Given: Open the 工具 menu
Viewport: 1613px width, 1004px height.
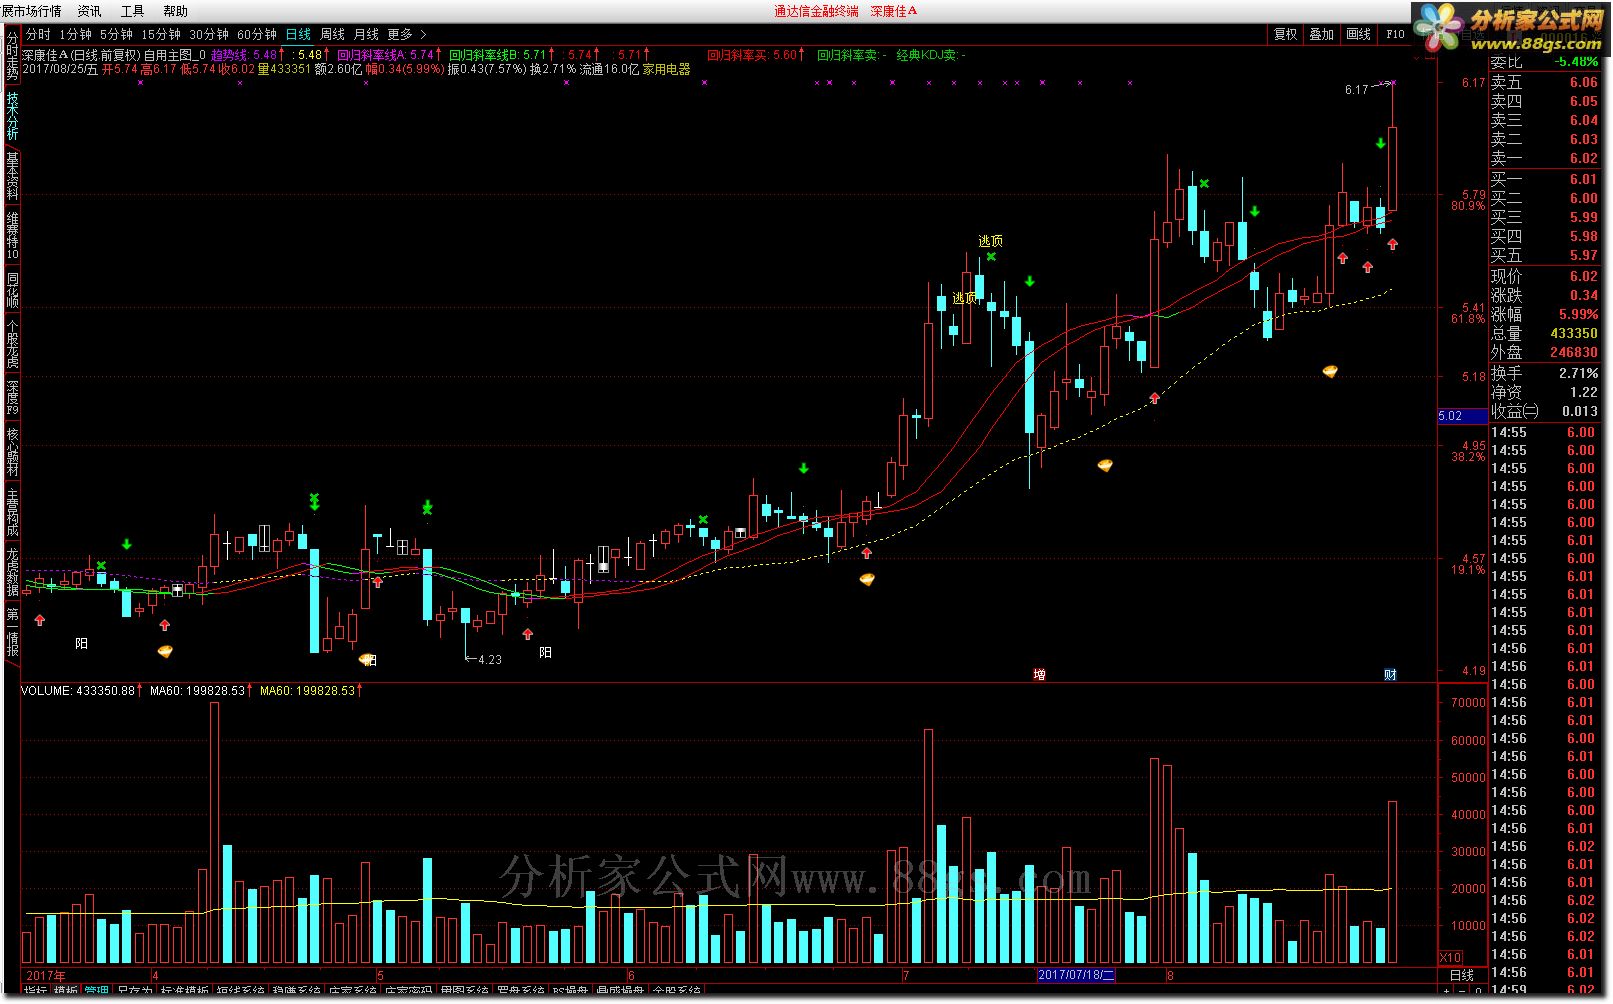Looking at the screenshot, I should coord(132,11).
